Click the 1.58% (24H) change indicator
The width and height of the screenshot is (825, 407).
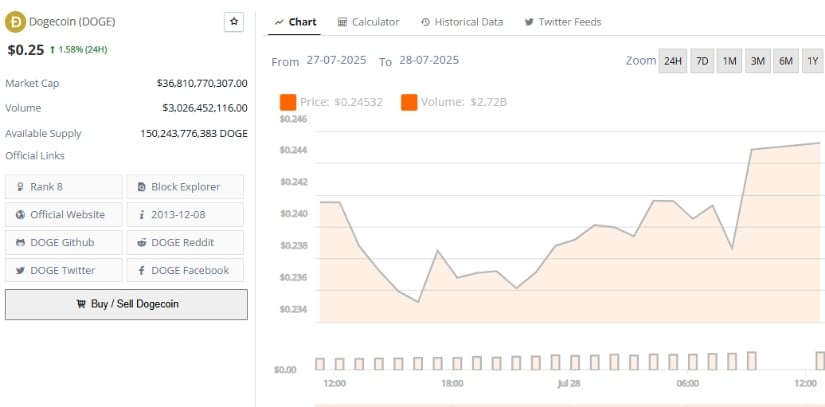(78, 50)
